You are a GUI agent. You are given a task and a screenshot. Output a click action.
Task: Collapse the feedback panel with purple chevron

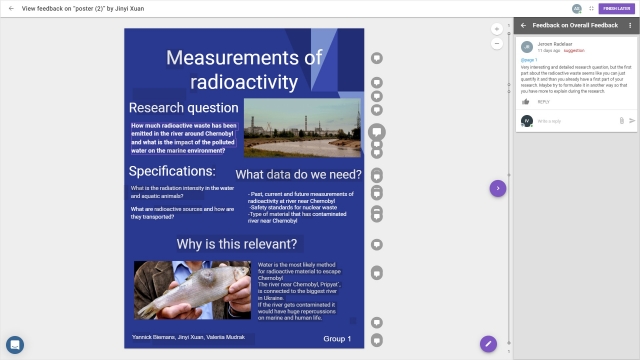[x=498, y=188]
